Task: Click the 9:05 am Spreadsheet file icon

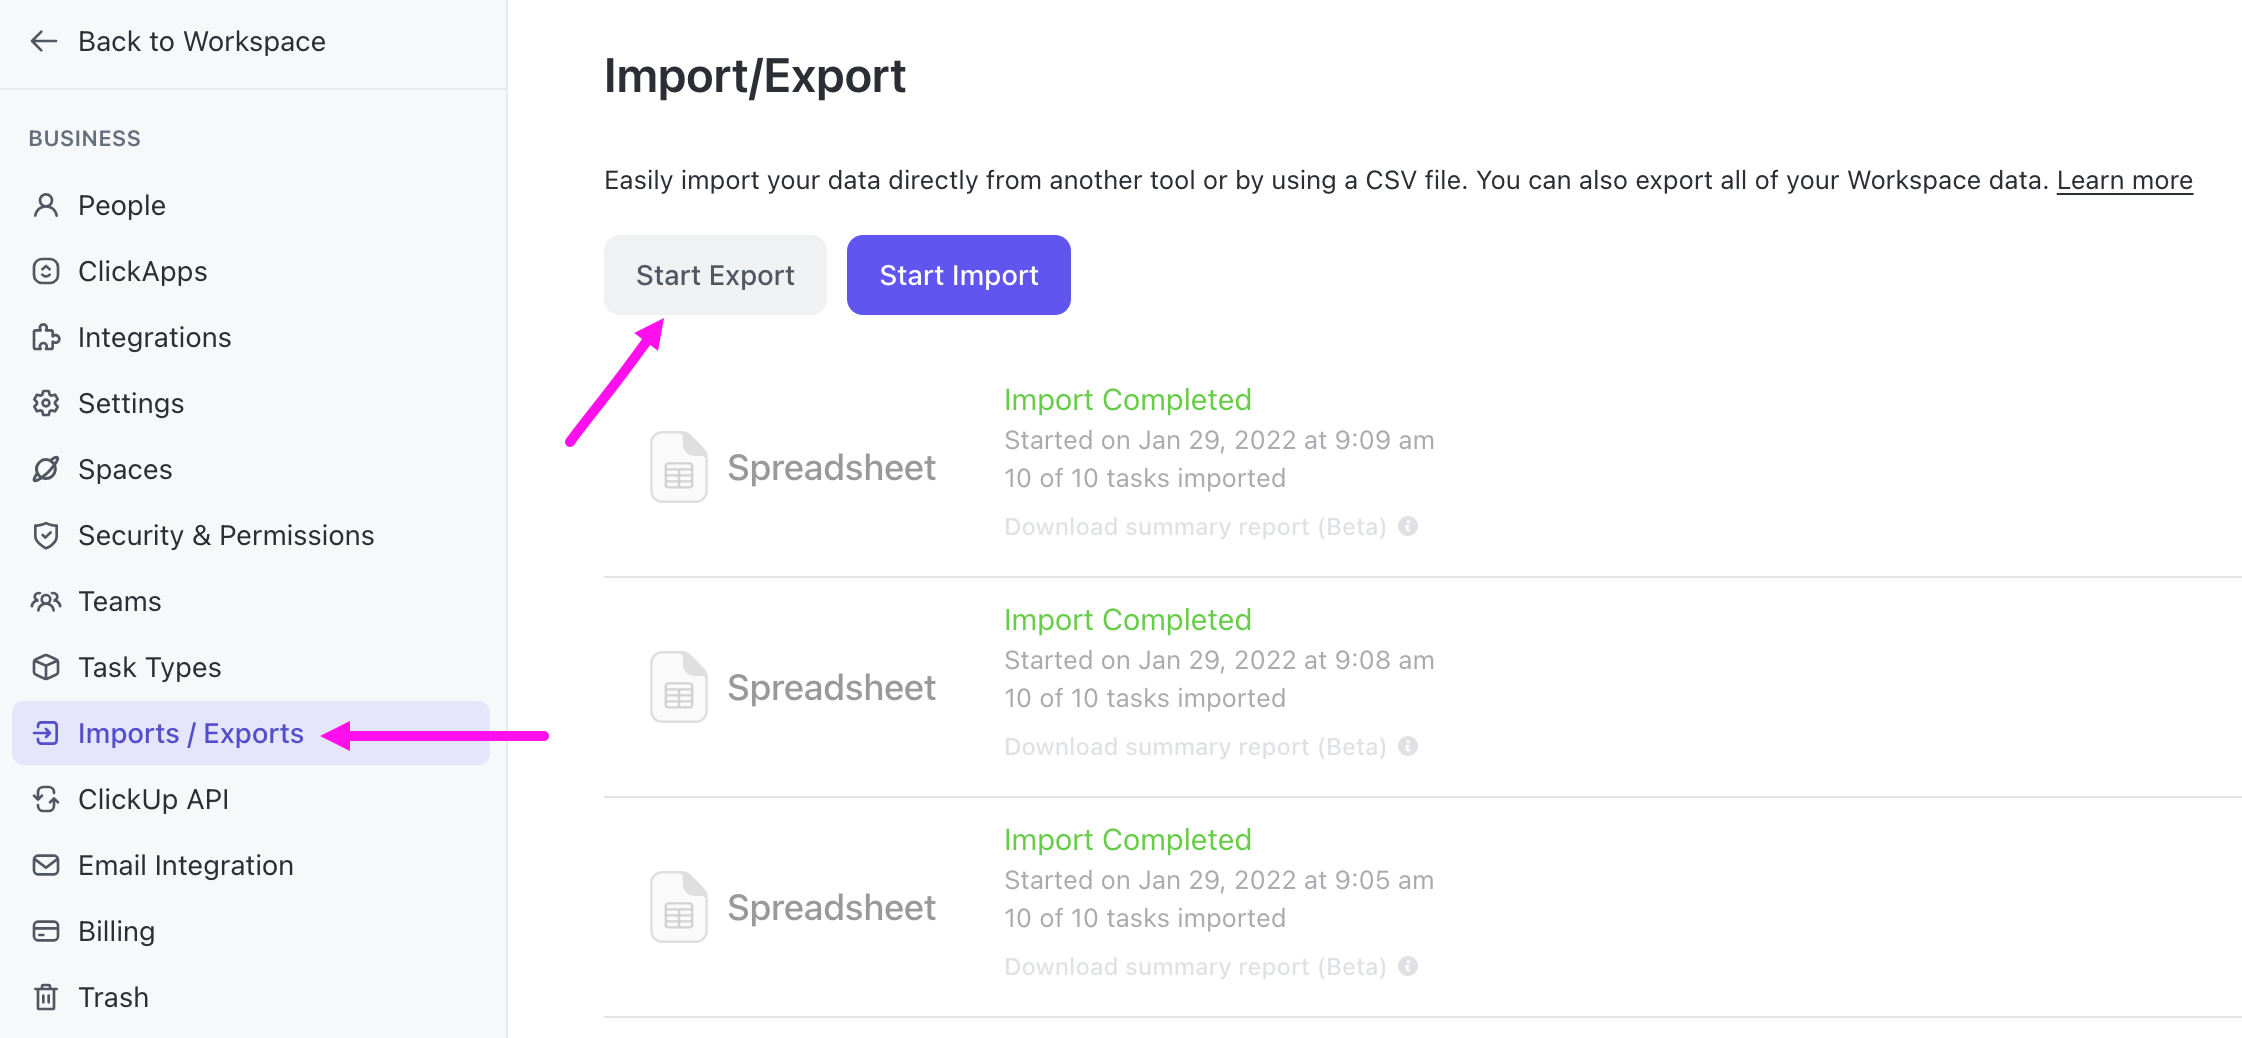Action: [x=679, y=907]
